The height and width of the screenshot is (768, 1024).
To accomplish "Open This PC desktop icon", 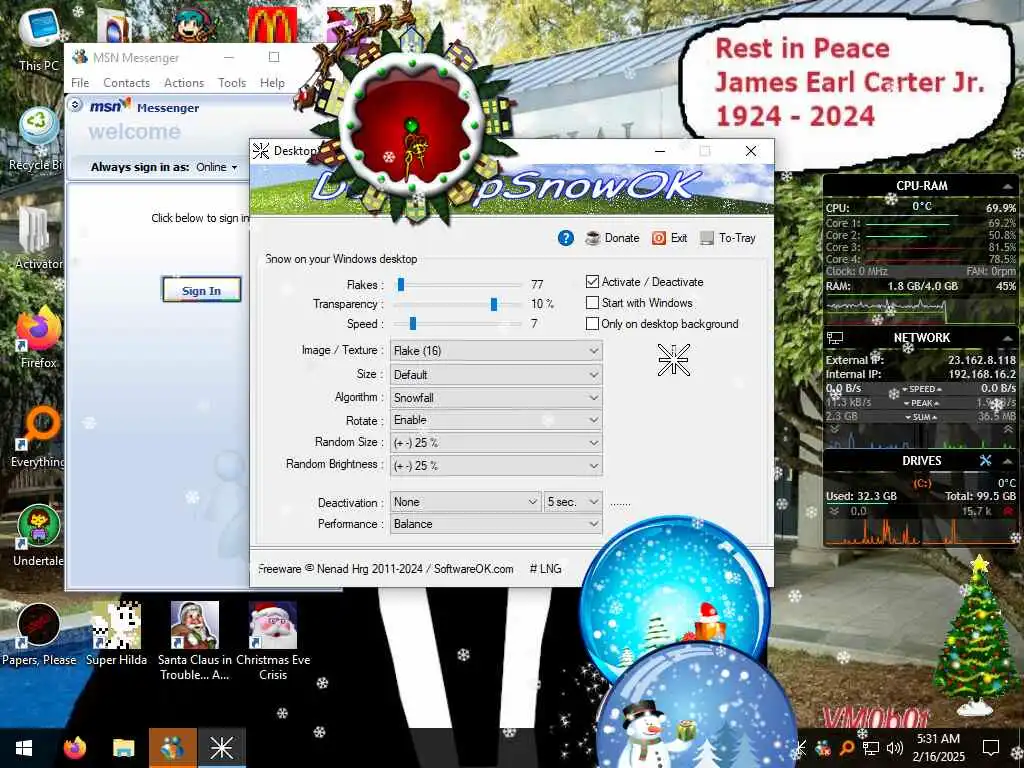I will [38, 39].
